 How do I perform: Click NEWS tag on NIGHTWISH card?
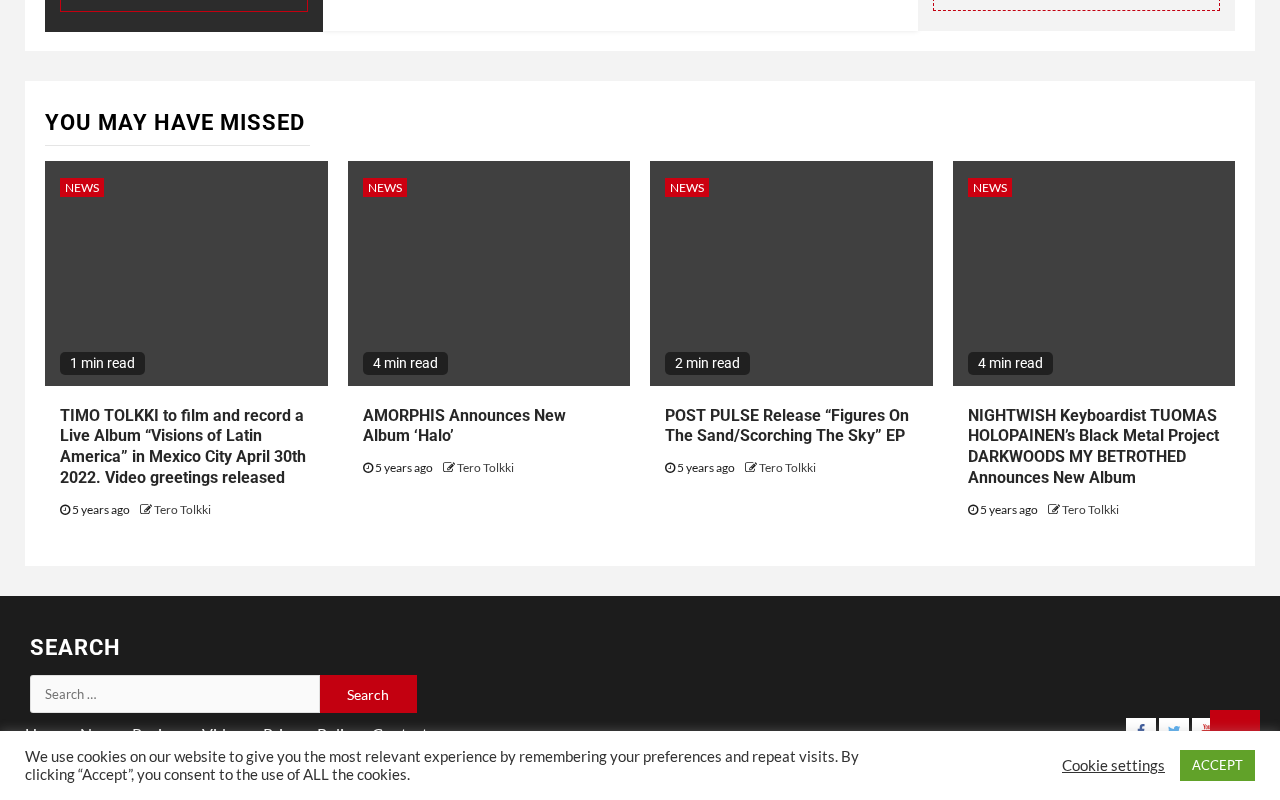(990, 188)
